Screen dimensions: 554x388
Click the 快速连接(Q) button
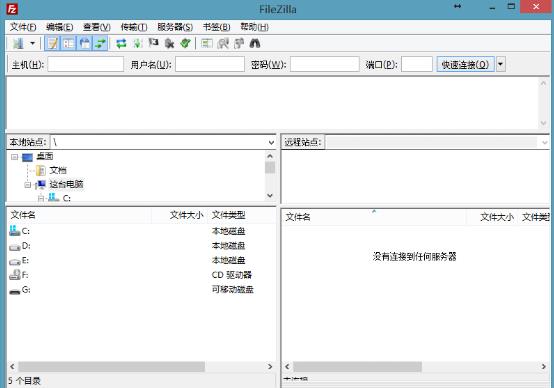click(x=465, y=64)
